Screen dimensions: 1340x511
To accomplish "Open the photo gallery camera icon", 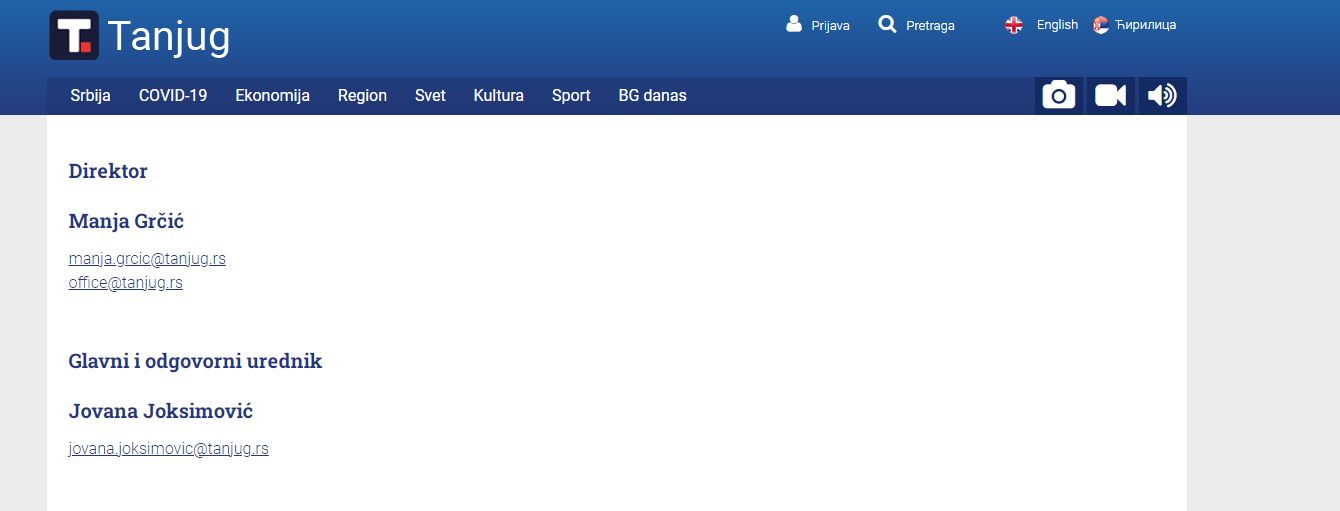I will tap(1059, 96).
